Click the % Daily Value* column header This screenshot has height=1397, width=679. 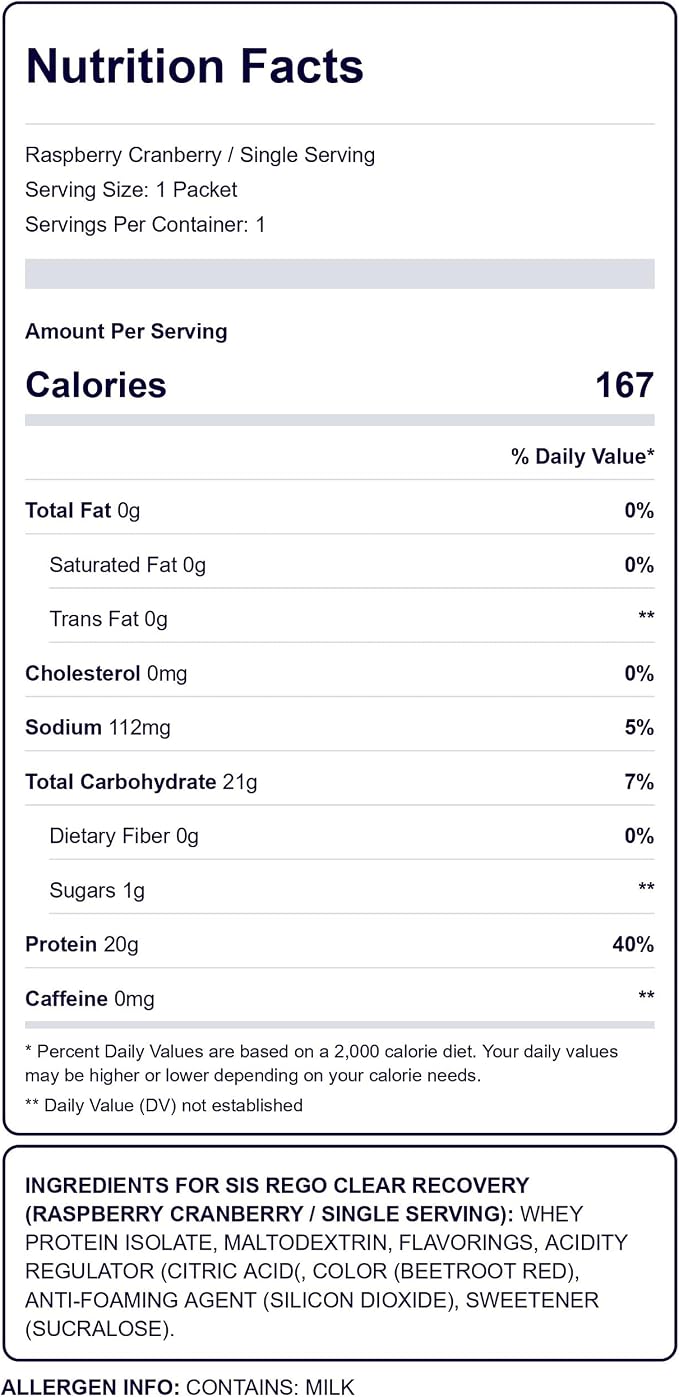pos(583,457)
